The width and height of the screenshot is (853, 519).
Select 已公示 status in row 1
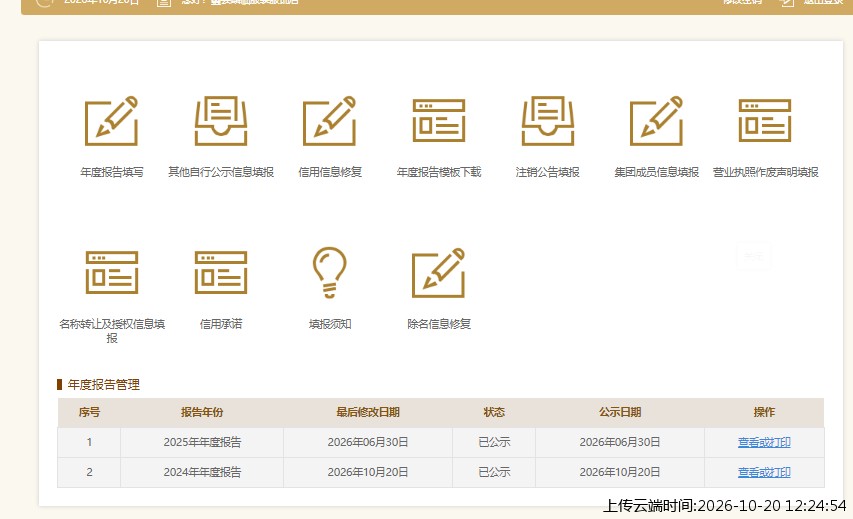pos(494,442)
